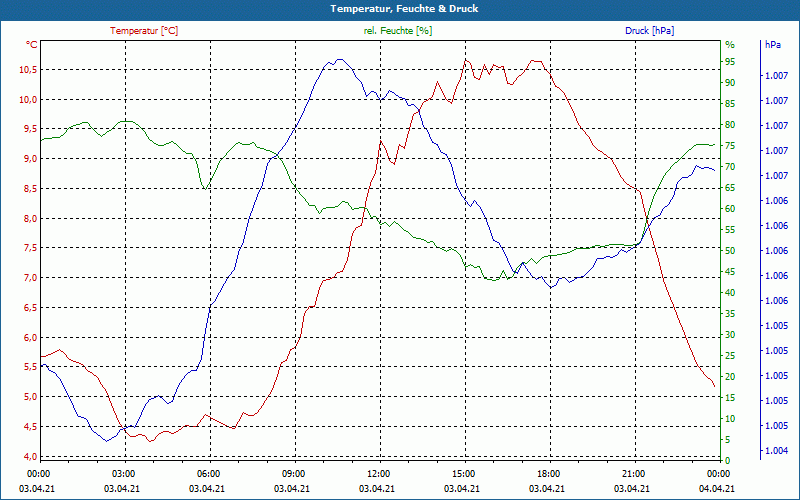Viewport: 800px width, 500px height.
Task: Click the '35' humidity axis value
Action: [730, 314]
